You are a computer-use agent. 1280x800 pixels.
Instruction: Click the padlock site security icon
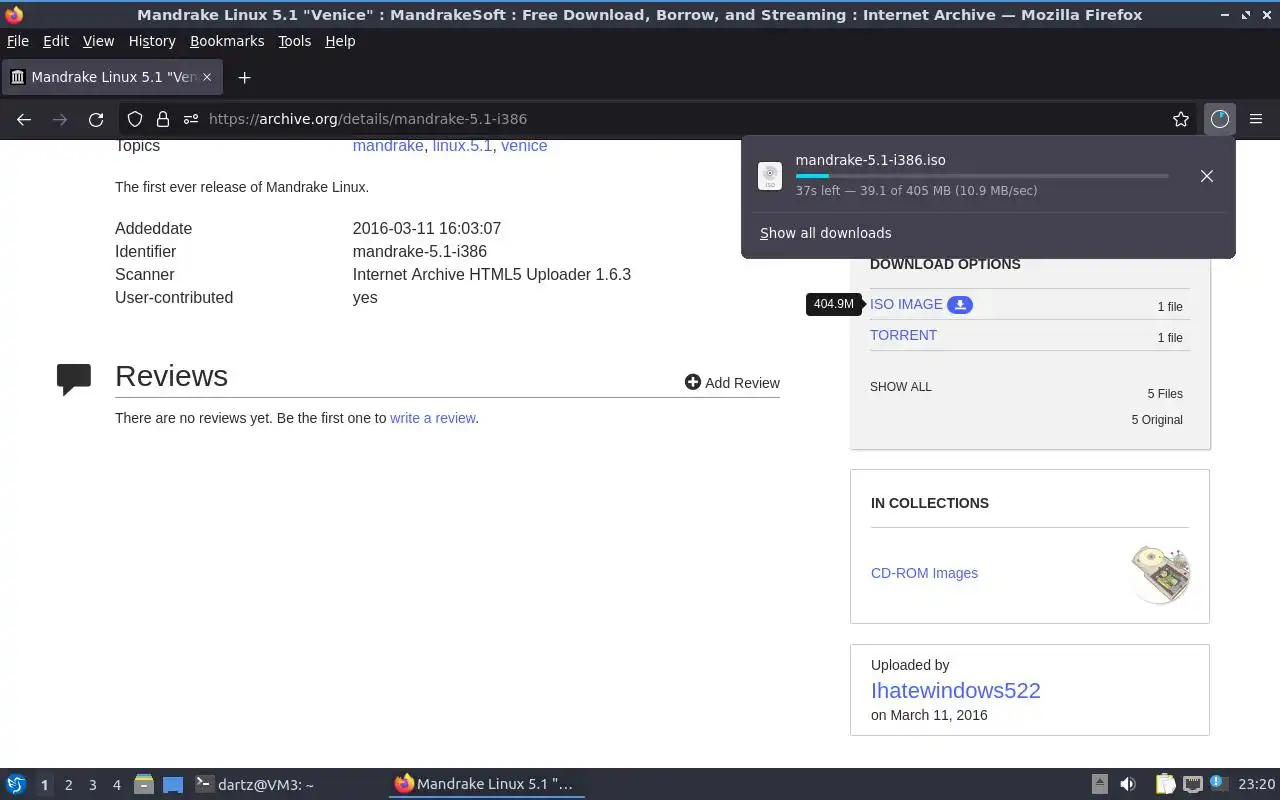pos(163,119)
